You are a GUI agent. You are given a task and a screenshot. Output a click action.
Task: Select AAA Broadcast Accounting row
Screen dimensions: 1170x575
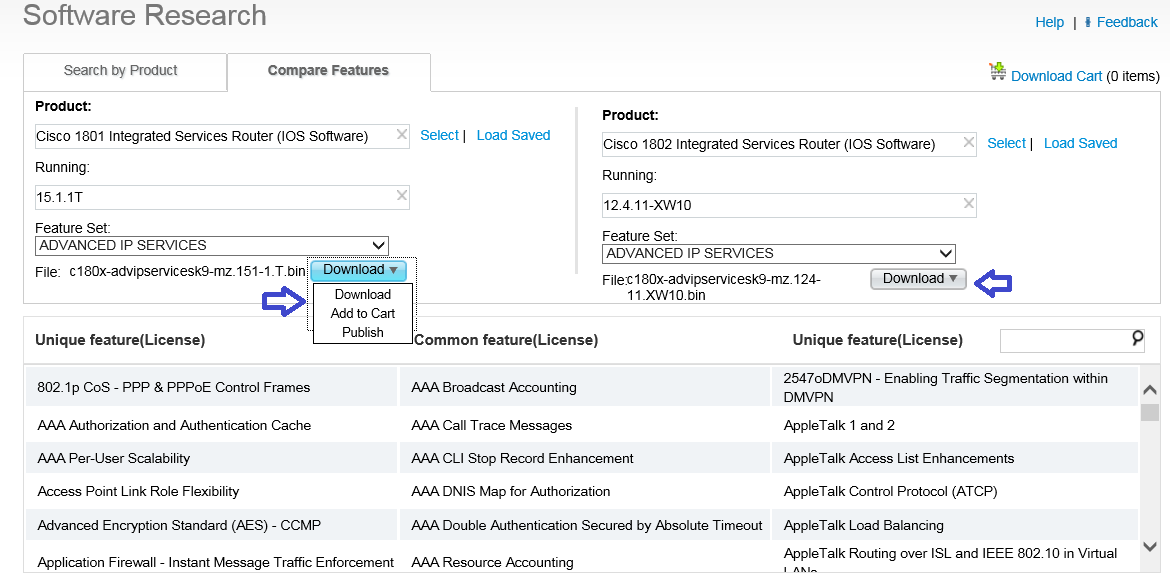coord(584,387)
